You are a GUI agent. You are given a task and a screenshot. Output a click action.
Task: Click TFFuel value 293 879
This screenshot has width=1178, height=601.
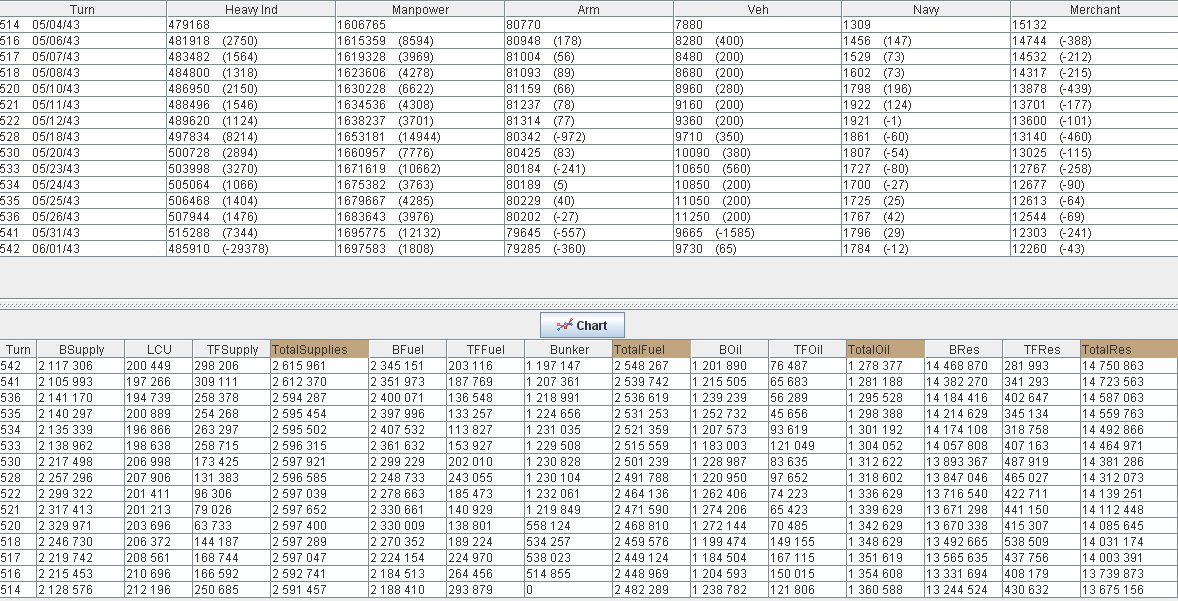[x=485, y=590]
